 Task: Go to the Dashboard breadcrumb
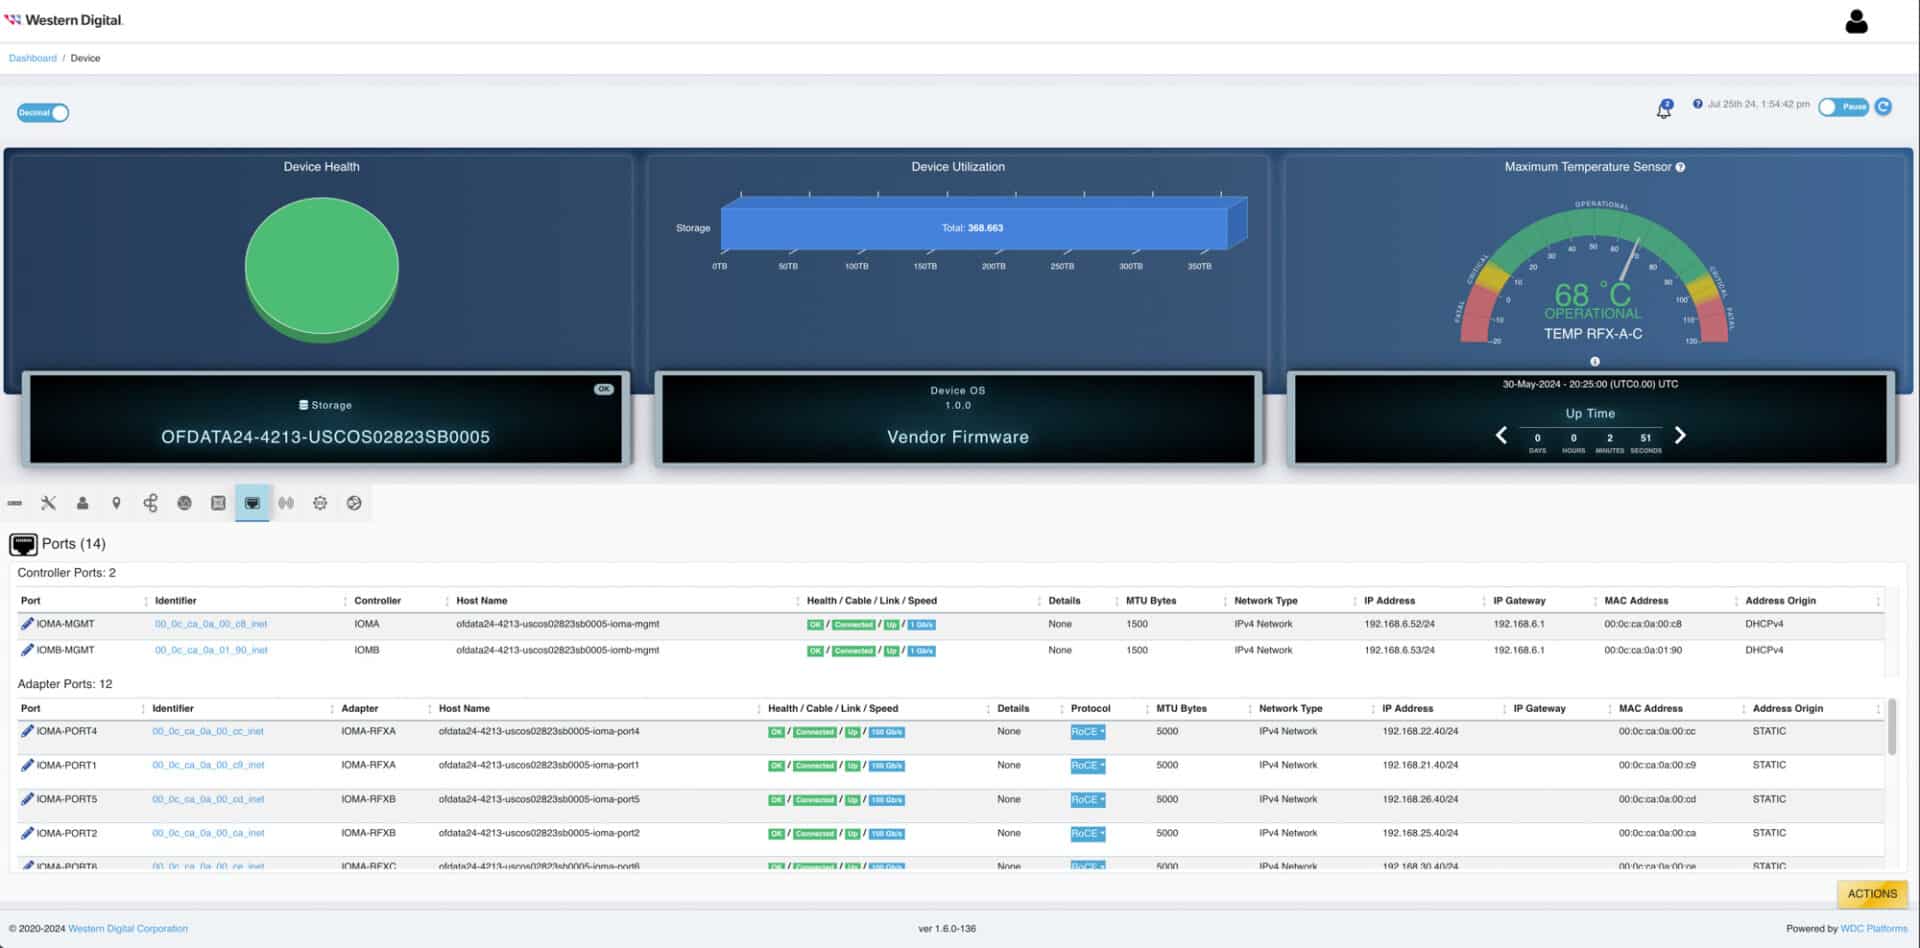coord(33,58)
